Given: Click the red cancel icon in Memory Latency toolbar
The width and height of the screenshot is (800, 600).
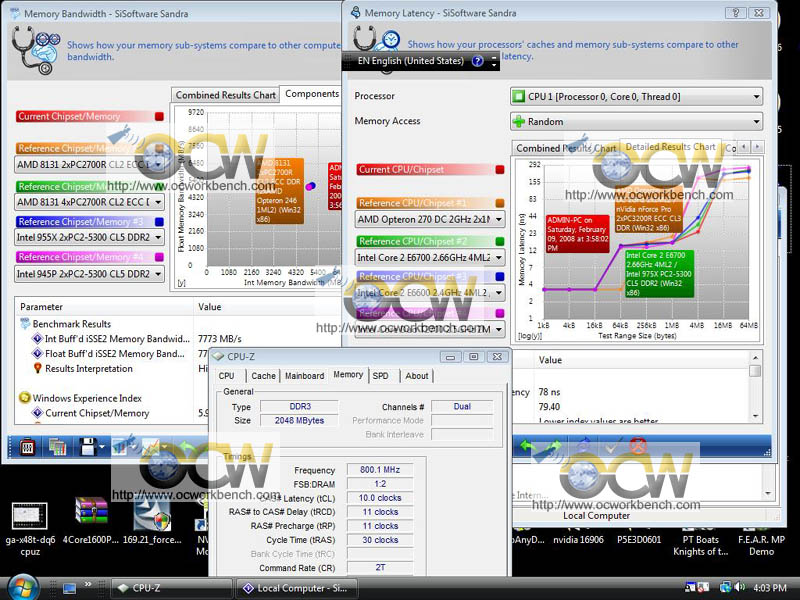Looking at the screenshot, I should 638,447.
